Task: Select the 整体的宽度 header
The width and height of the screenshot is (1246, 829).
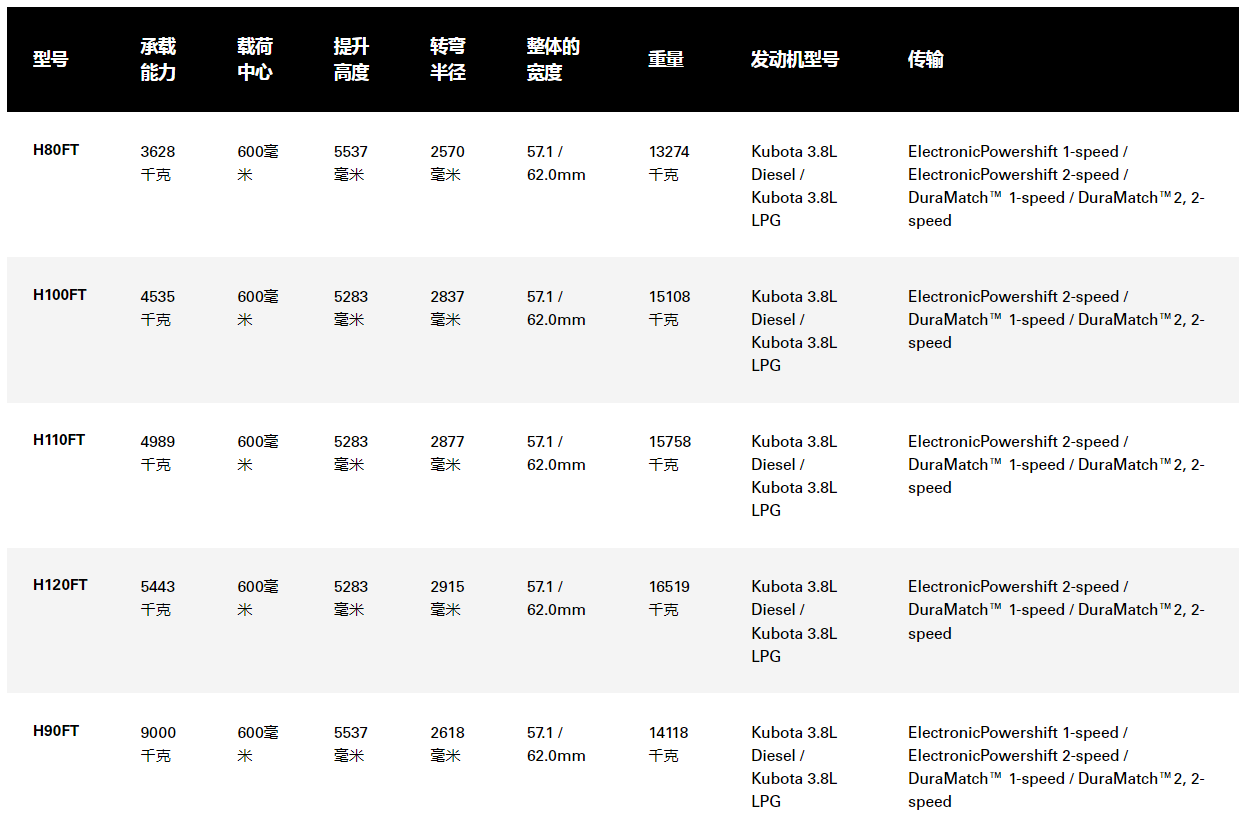Action: [553, 60]
